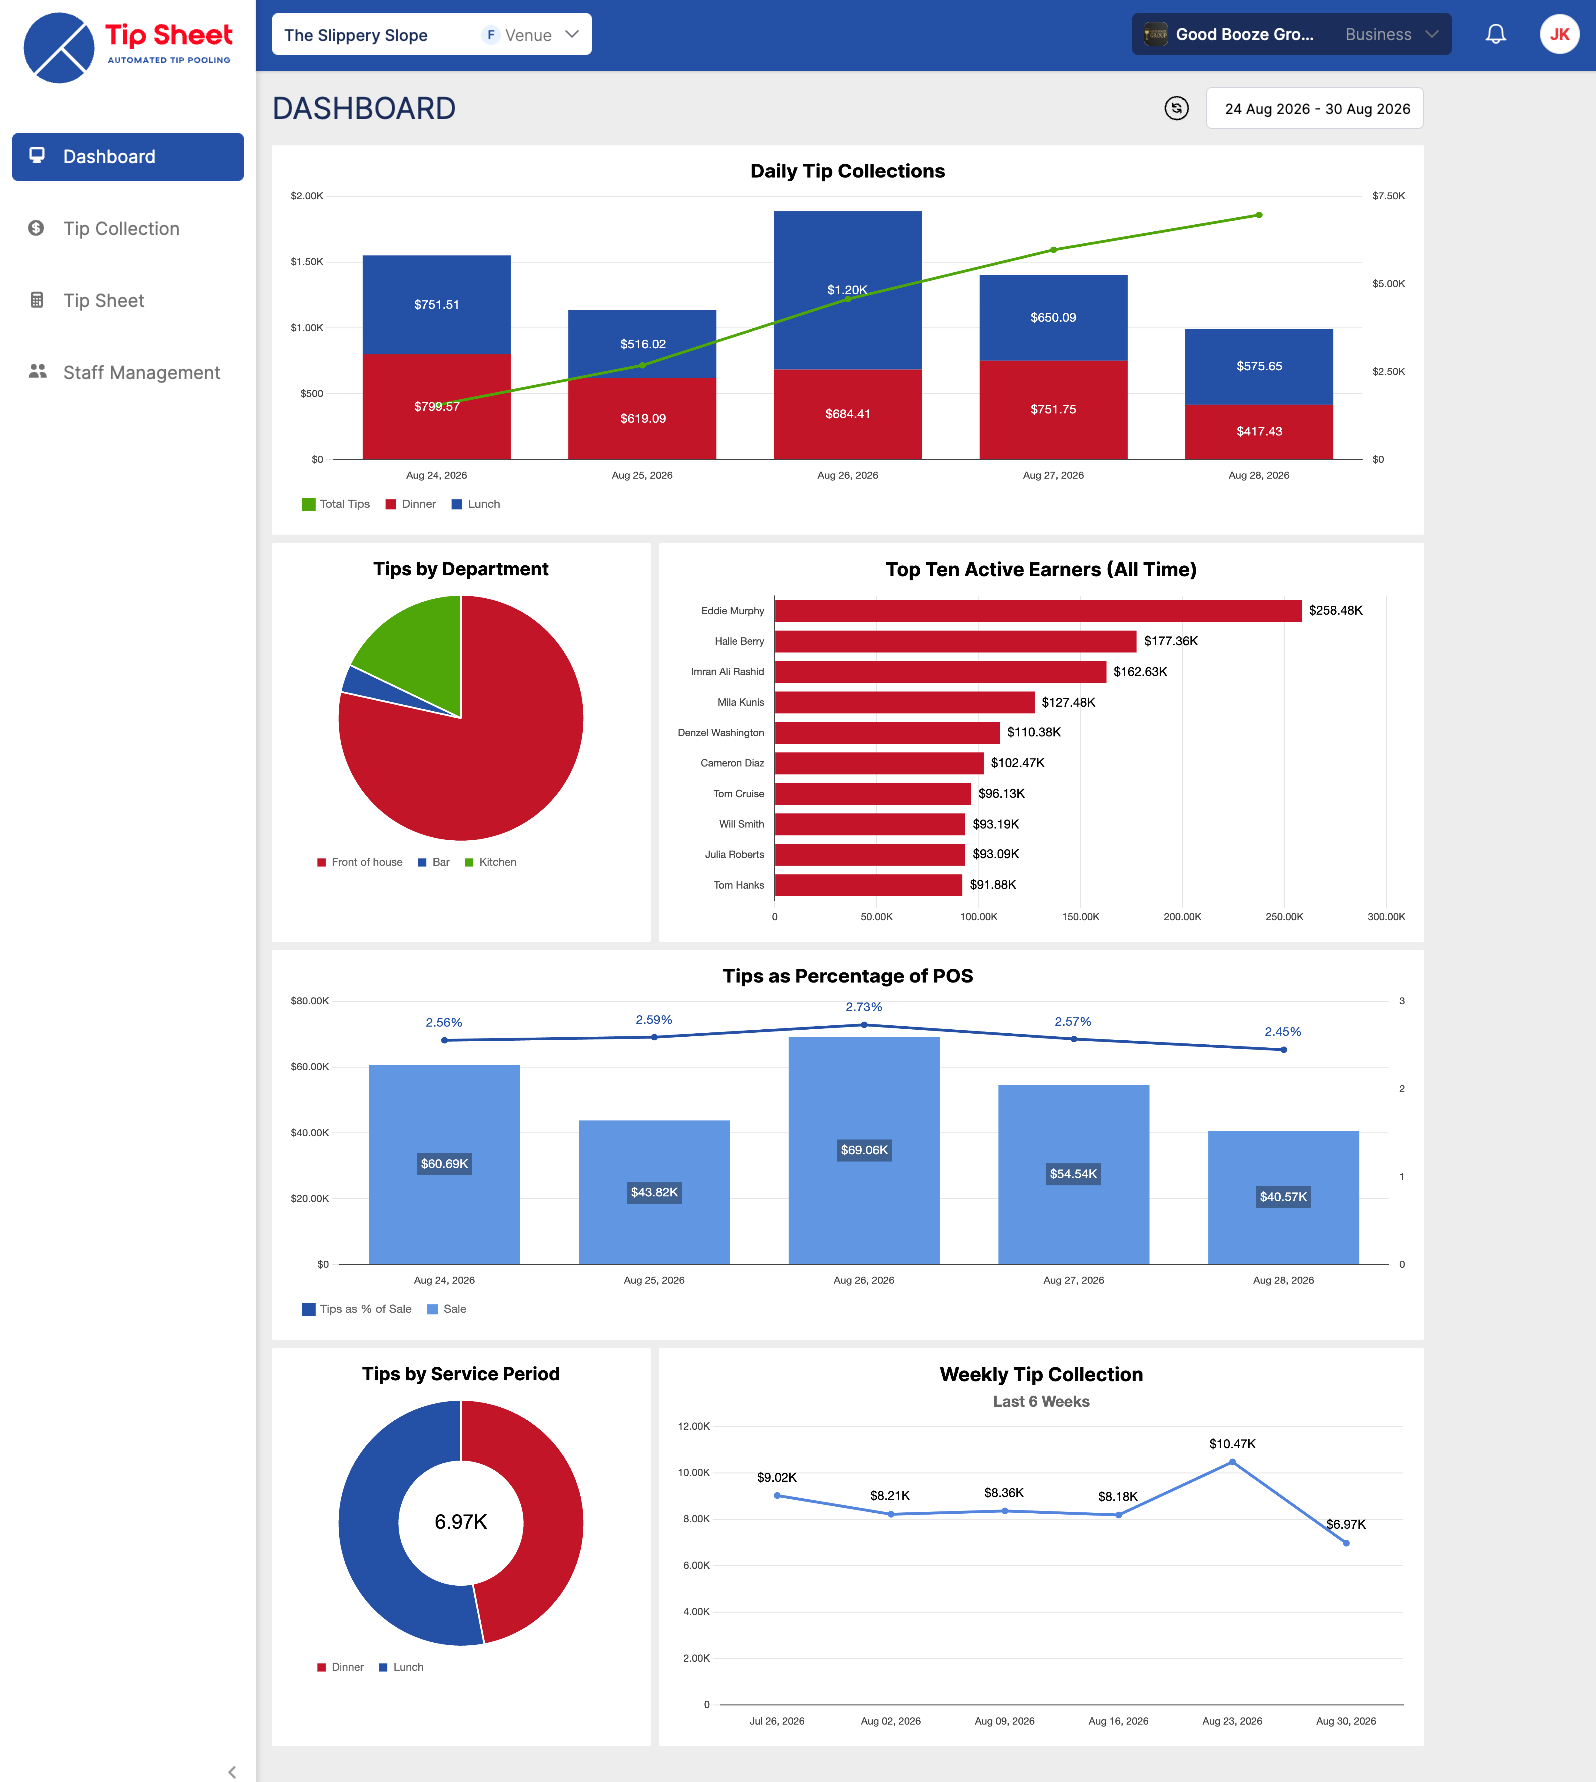Toggle Tips as % of Sale legend item
This screenshot has width=1596, height=1782.
pyautogui.click(x=357, y=1309)
